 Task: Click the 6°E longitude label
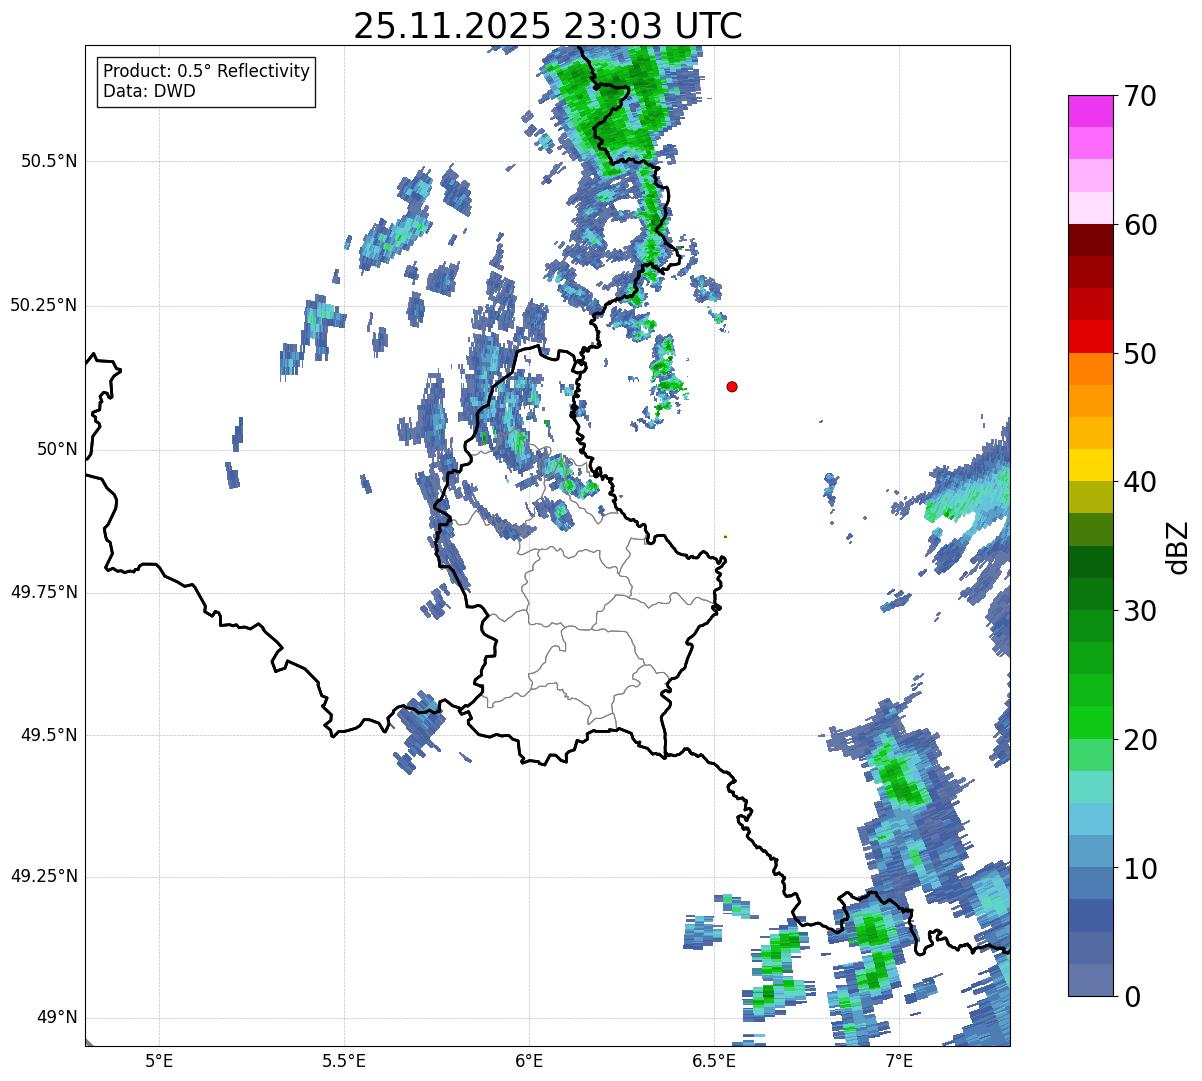pyautogui.click(x=529, y=1062)
